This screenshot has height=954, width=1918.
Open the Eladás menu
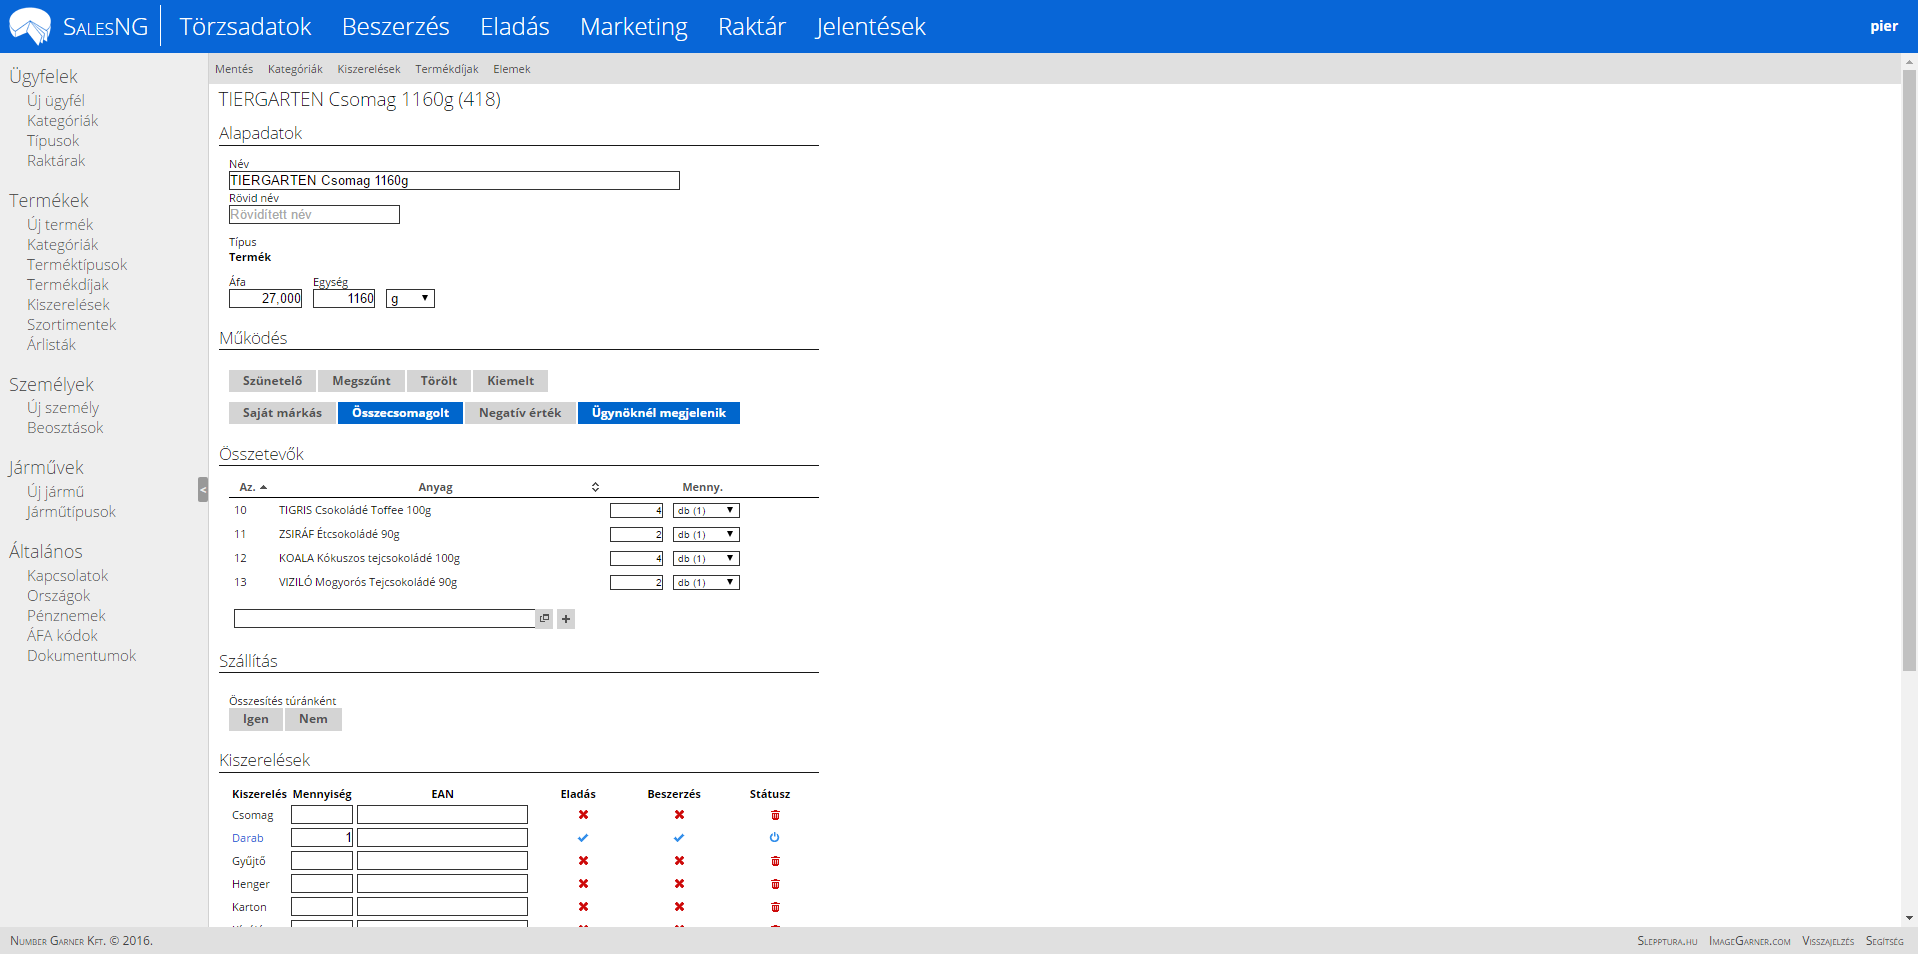[514, 27]
